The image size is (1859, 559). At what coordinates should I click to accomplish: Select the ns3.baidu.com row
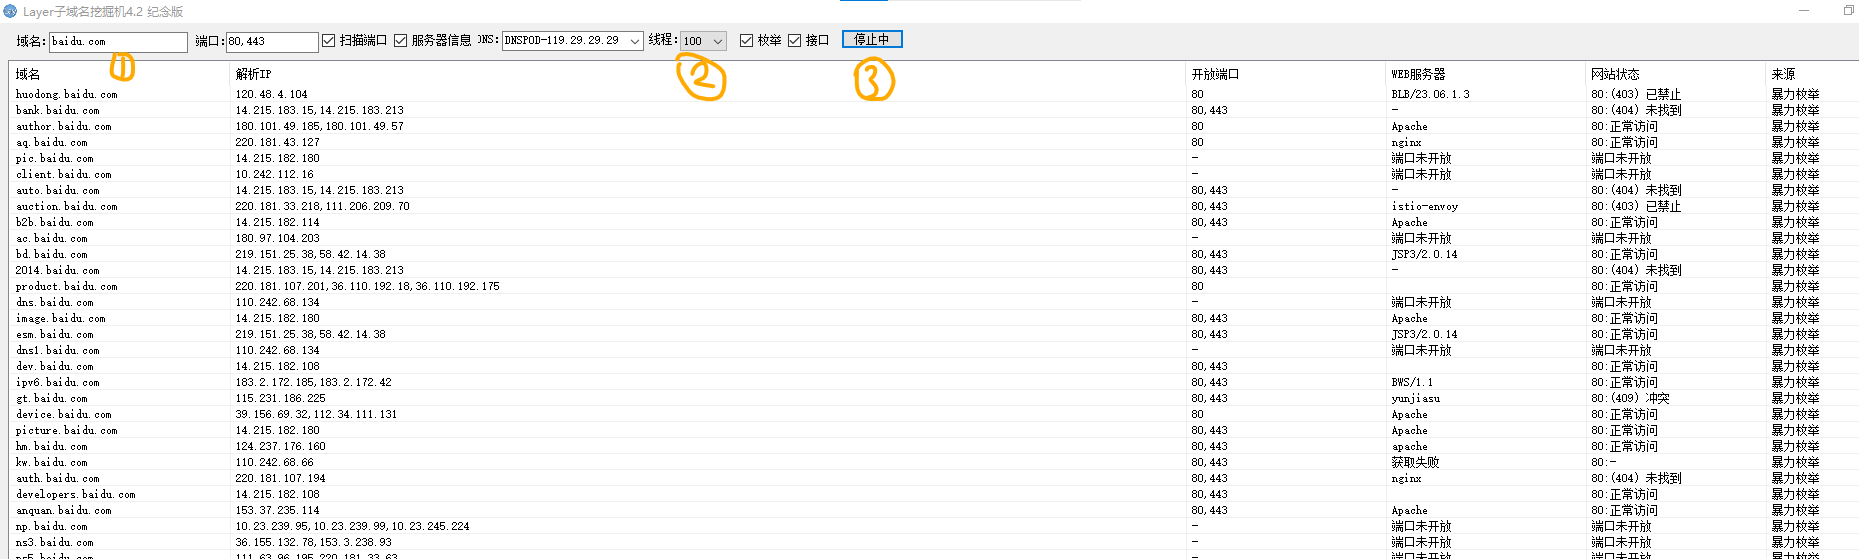coord(934,542)
